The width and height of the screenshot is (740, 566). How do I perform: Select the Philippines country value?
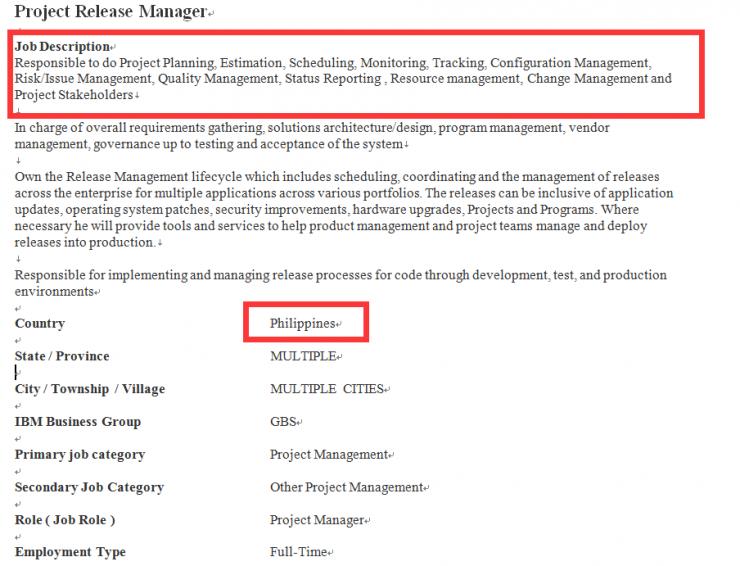pyautogui.click(x=302, y=324)
